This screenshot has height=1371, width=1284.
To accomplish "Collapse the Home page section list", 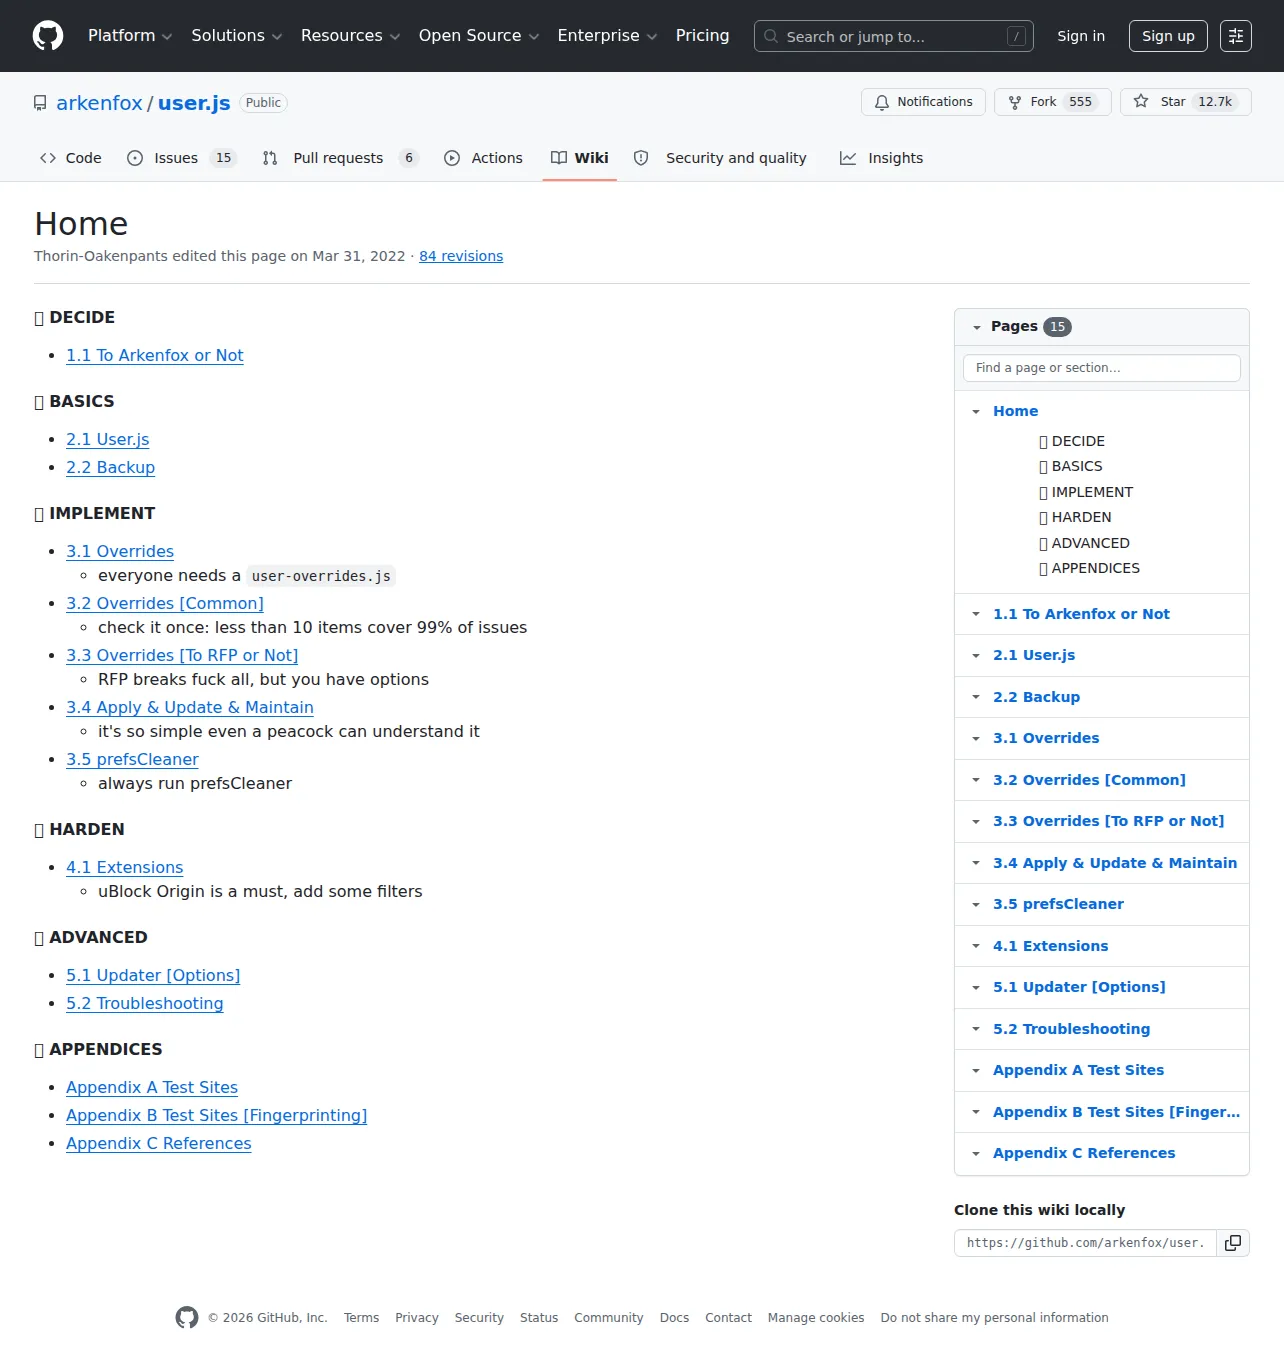I will 976,411.
